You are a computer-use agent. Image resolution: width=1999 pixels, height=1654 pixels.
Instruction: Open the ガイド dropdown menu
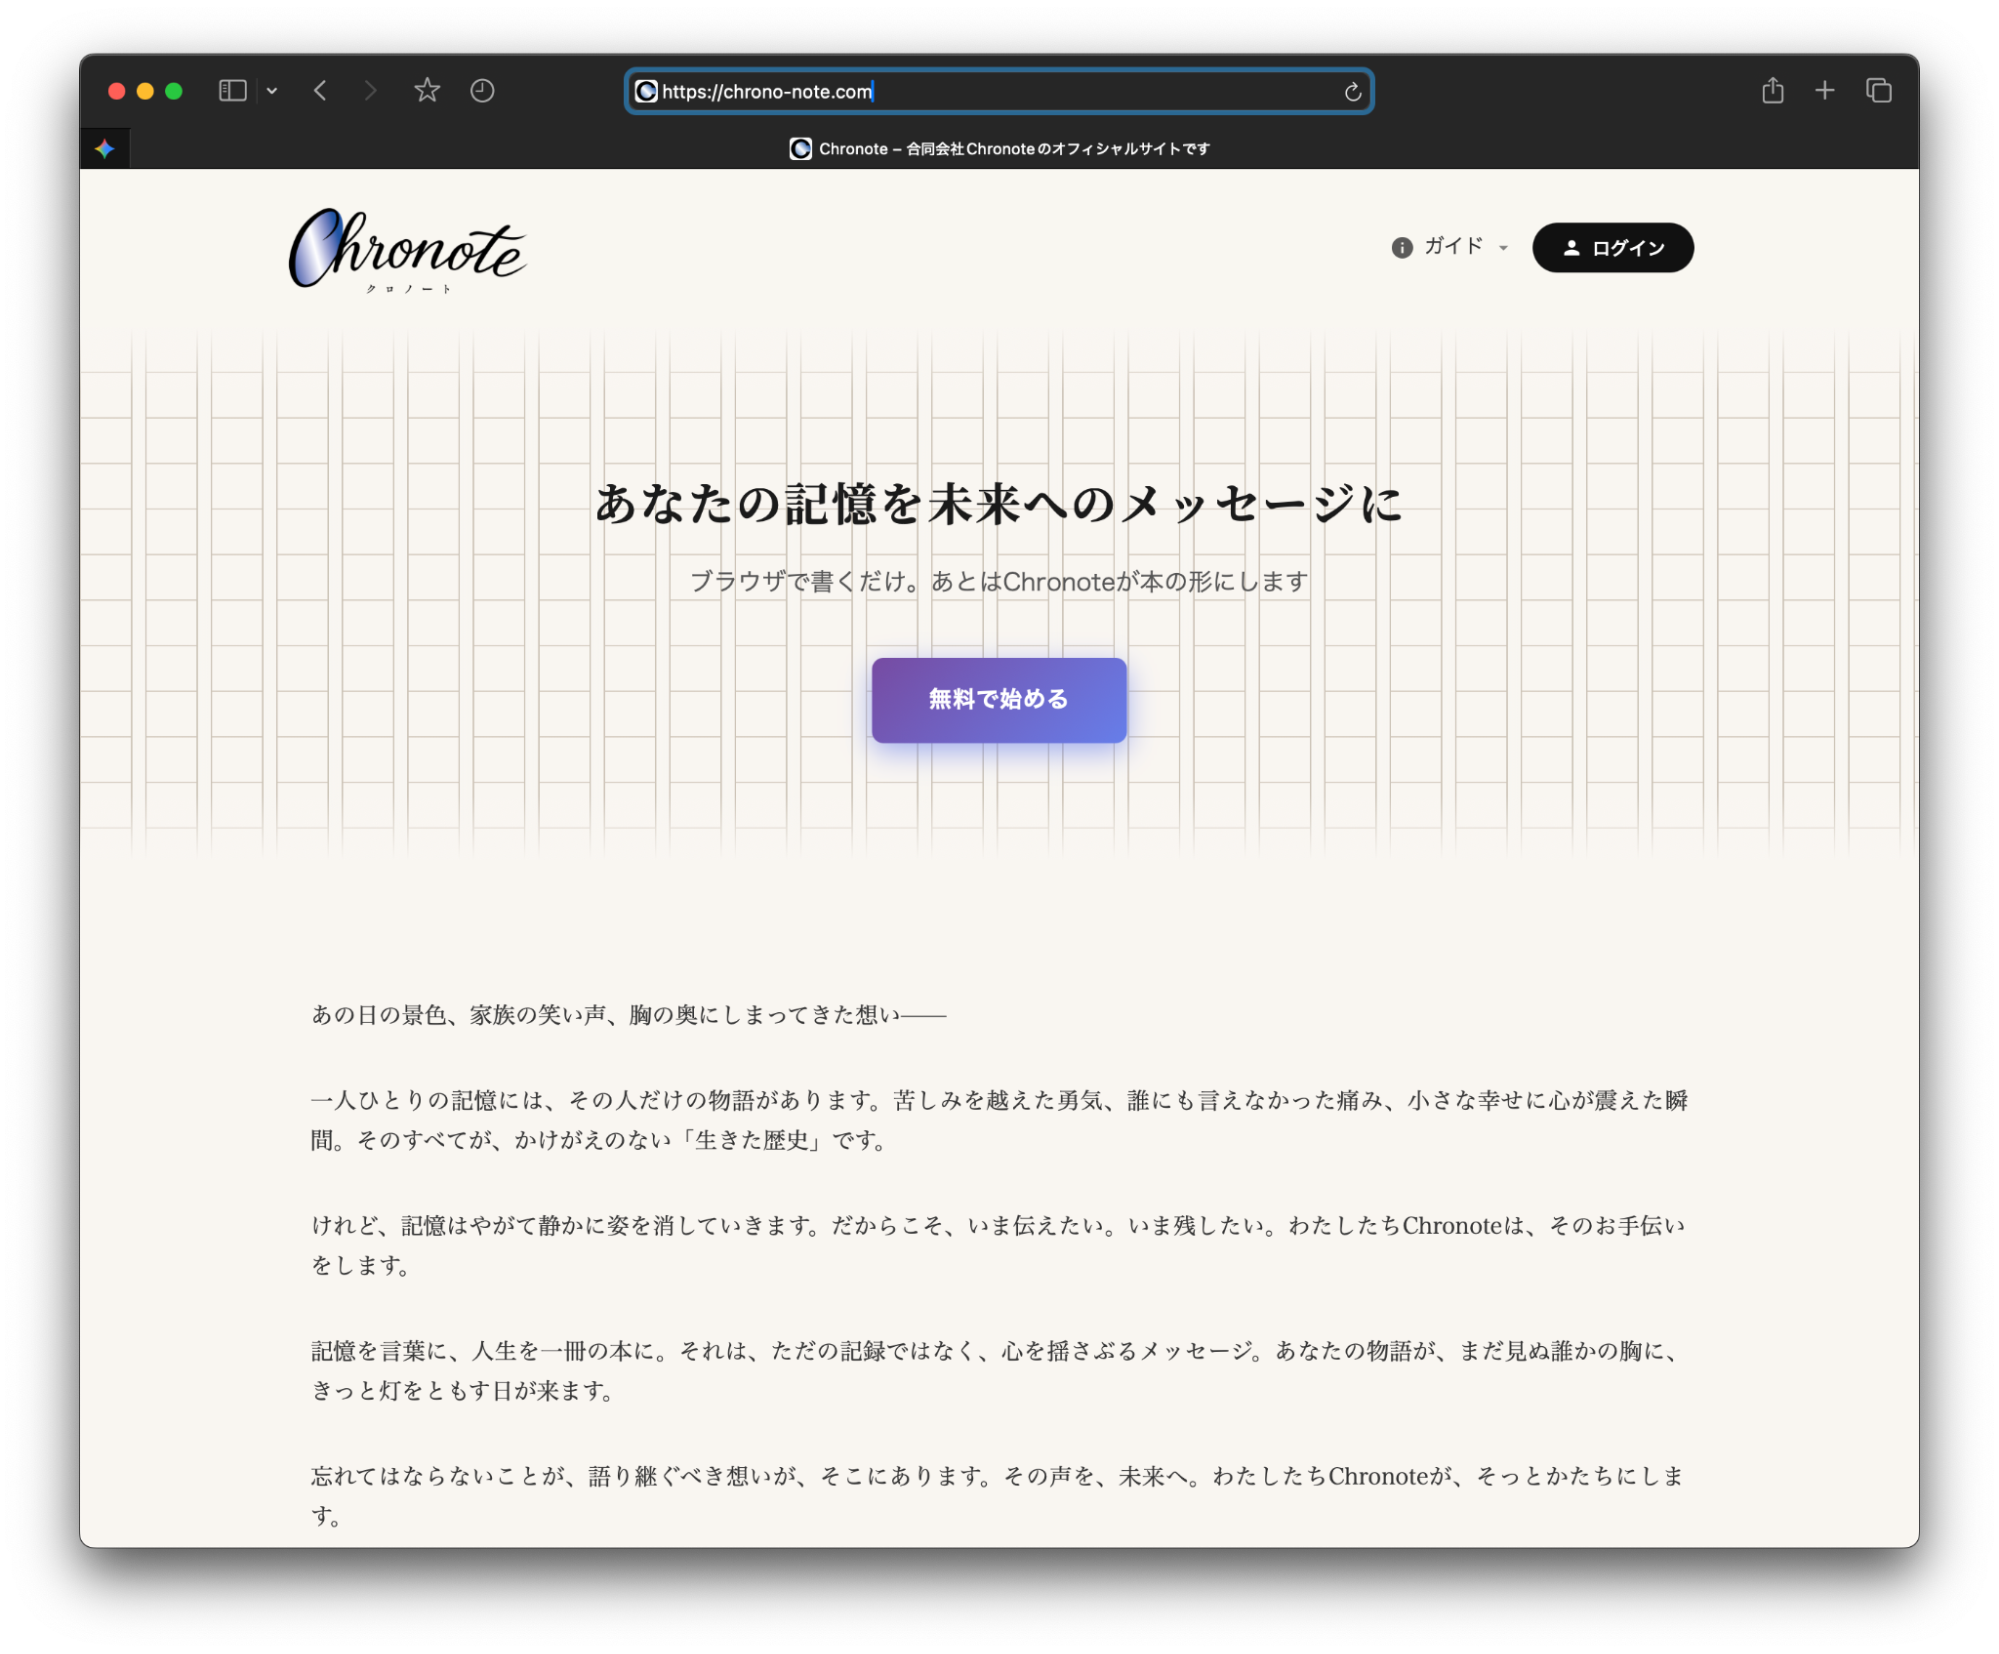[x=1455, y=246]
